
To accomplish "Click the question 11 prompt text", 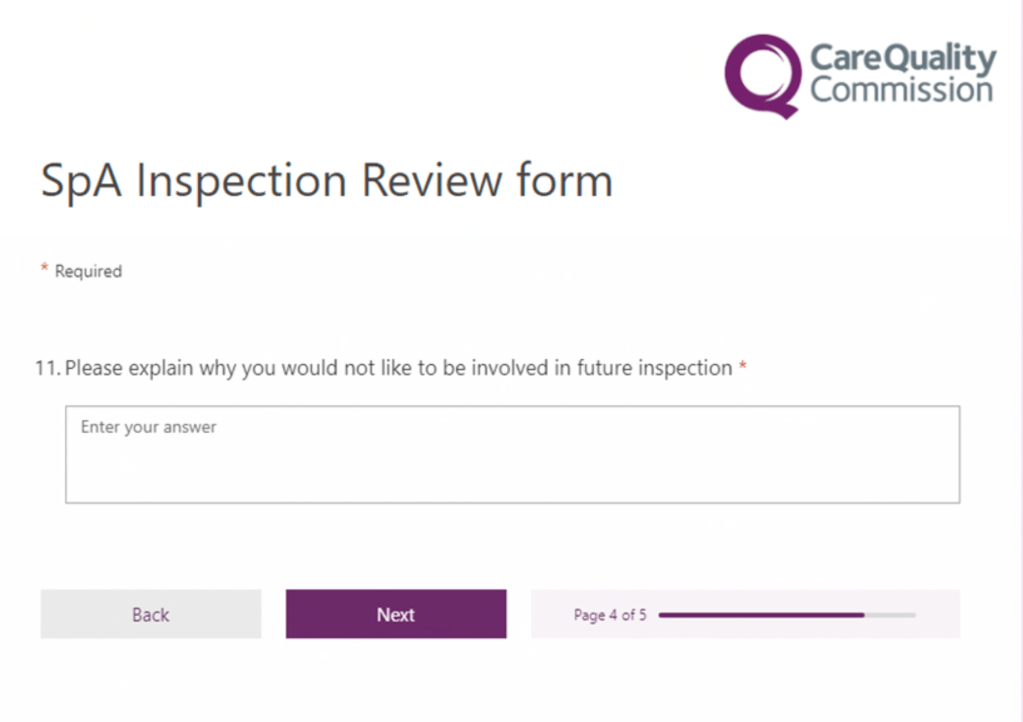I will click(x=398, y=368).
